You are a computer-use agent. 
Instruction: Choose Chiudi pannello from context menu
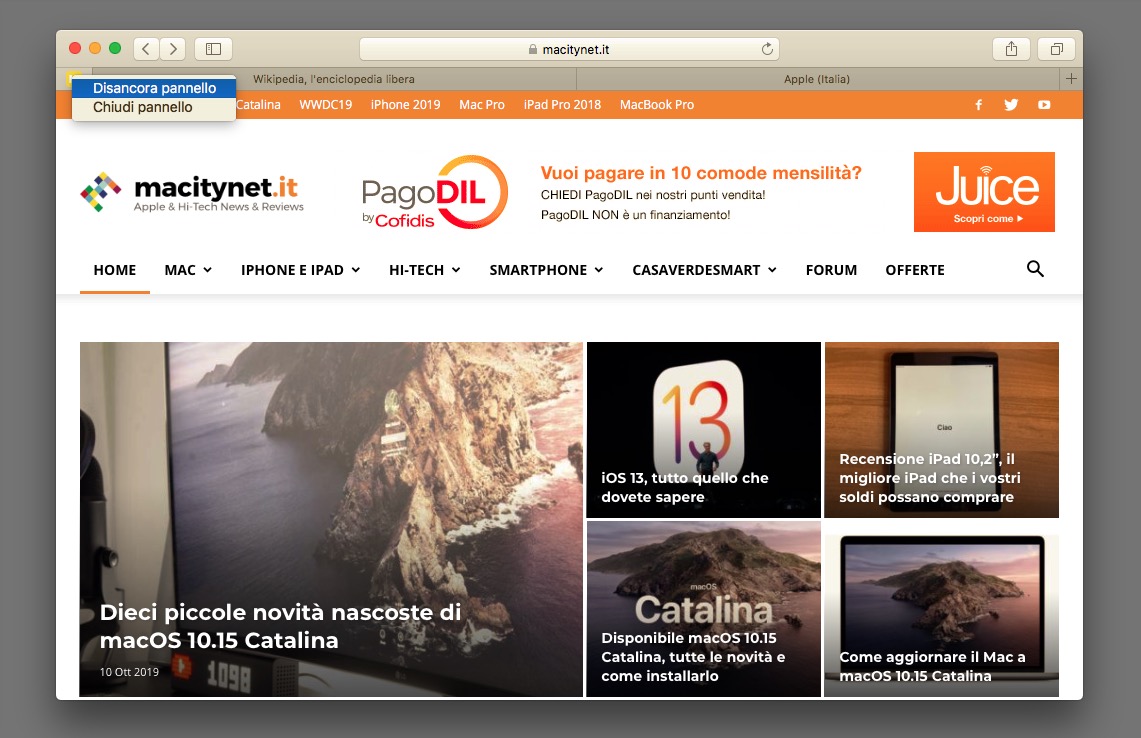point(154,107)
